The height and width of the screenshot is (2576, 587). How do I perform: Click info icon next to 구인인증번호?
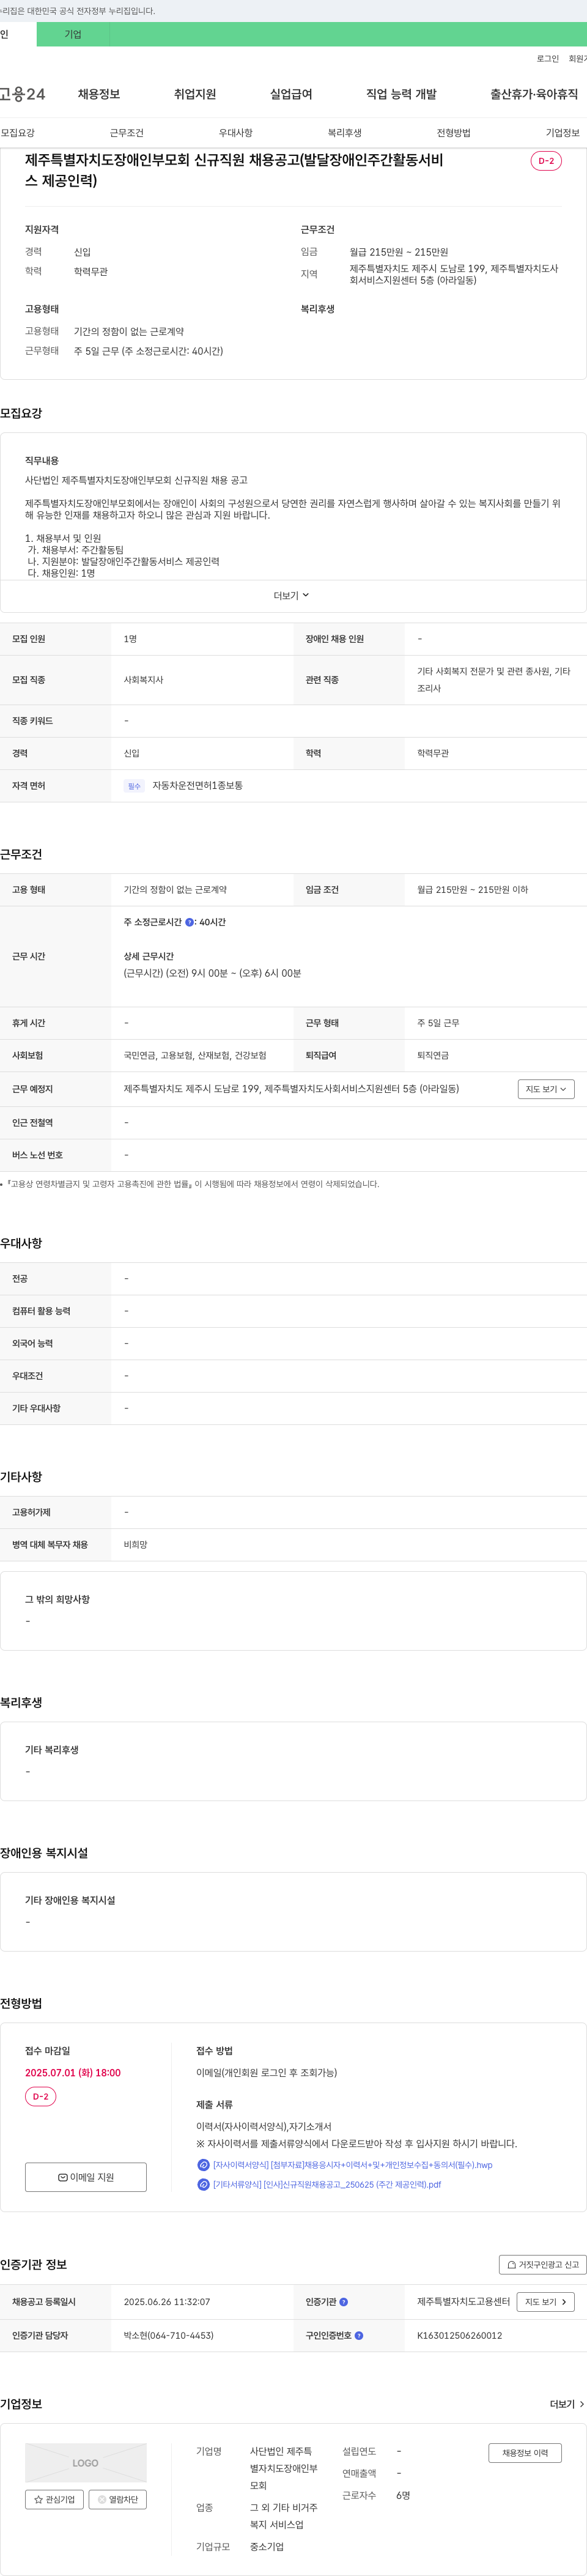click(x=359, y=2336)
